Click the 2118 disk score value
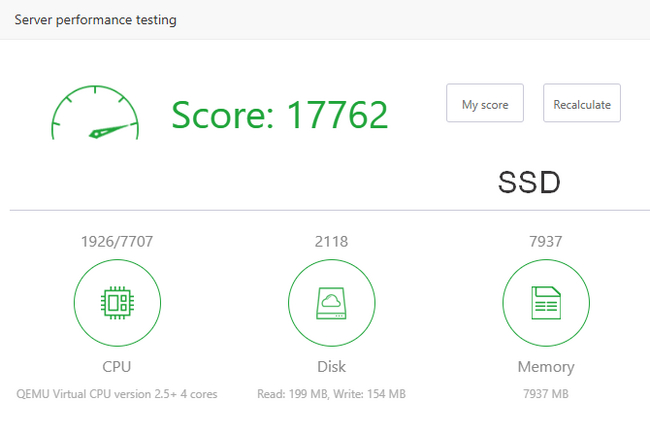Image resolution: width=650 pixels, height=434 pixels. click(x=331, y=241)
